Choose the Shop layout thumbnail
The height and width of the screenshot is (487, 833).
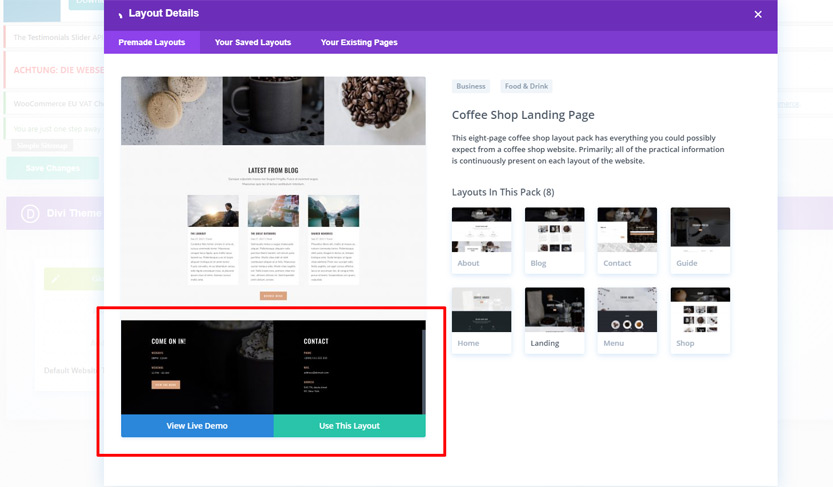700,320
